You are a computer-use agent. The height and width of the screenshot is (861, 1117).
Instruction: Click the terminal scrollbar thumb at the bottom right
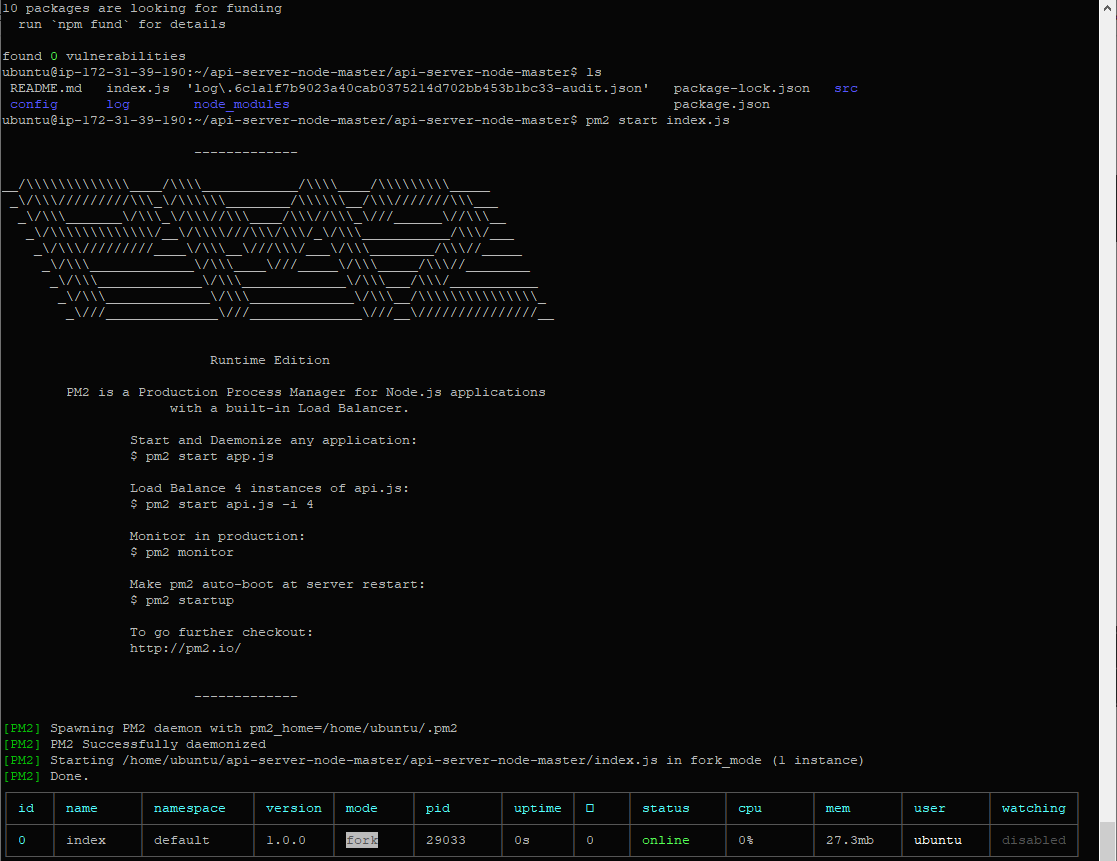point(1107,841)
